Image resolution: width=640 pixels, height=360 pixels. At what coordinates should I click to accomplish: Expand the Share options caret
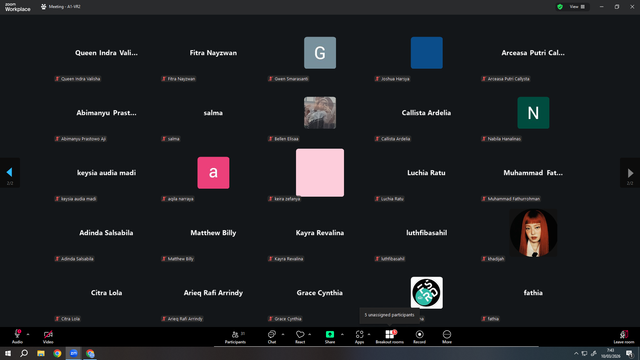tap(342, 334)
